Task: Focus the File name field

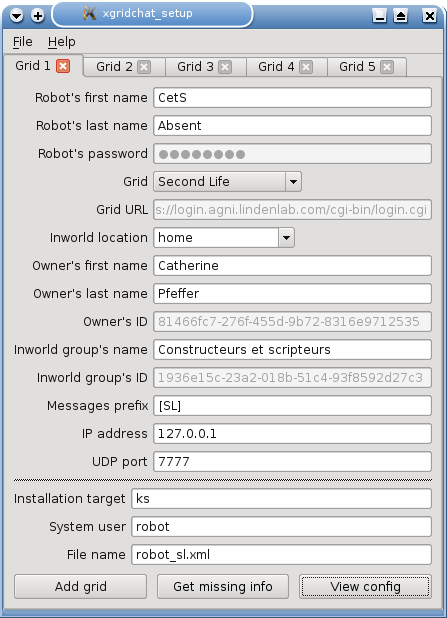Action: [281, 555]
